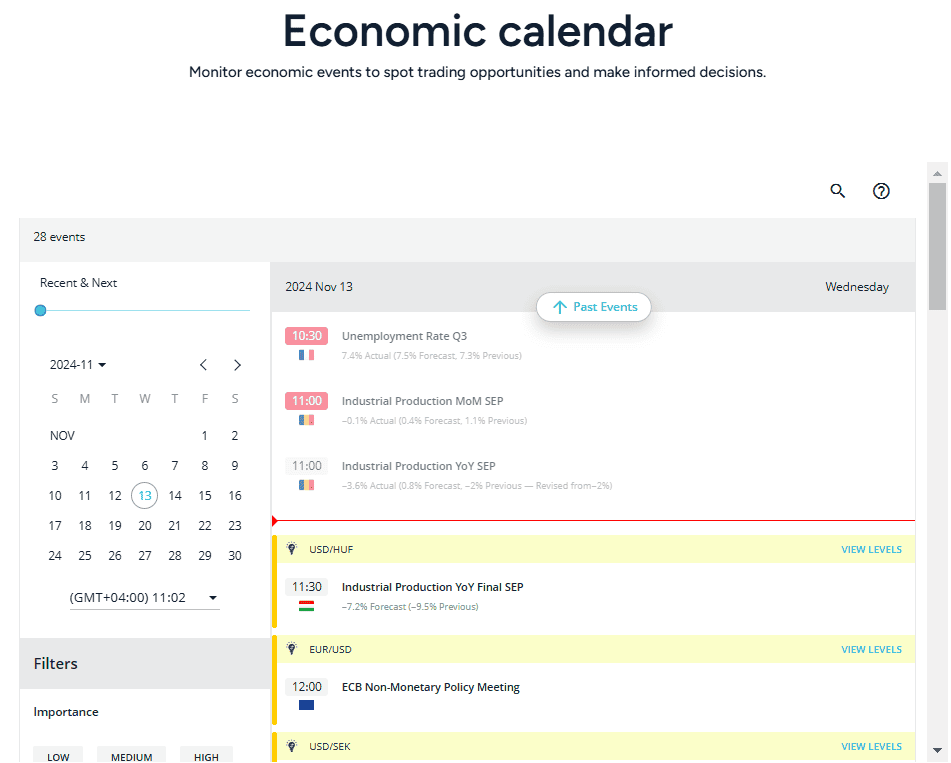The height and width of the screenshot is (763, 951).
Task: Toggle the MEDIUM importance filter
Action: click(x=132, y=756)
